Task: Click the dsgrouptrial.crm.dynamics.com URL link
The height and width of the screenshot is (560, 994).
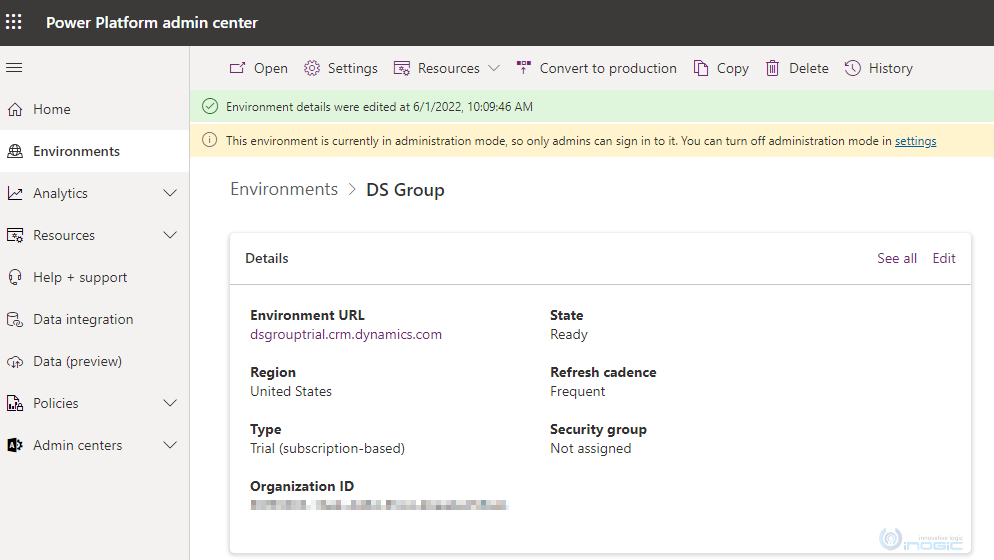Action: 346,335
